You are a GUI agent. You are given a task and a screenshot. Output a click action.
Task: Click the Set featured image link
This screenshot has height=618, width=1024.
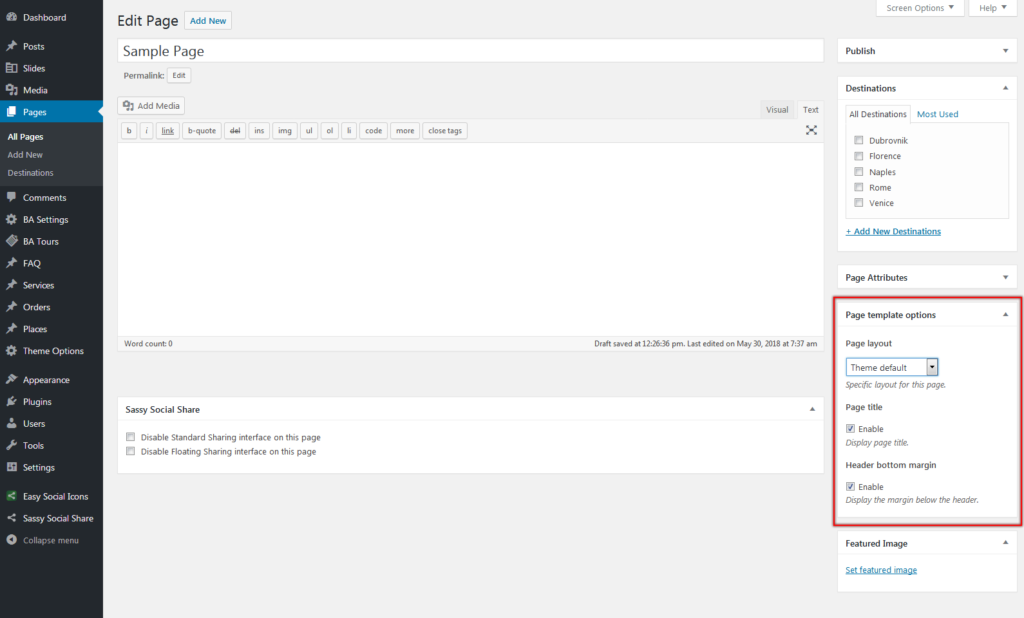coord(881,570)
